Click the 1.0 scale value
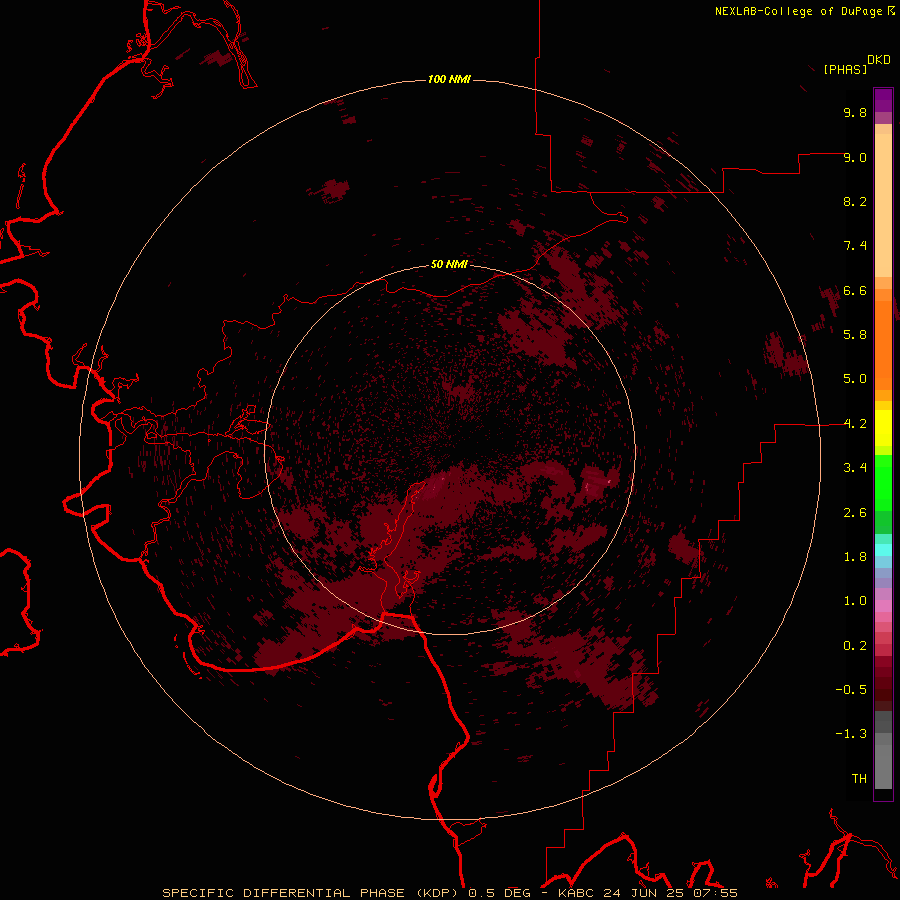Screen dimensions: 900x900 pyautogui.click(x=855, y=601)
